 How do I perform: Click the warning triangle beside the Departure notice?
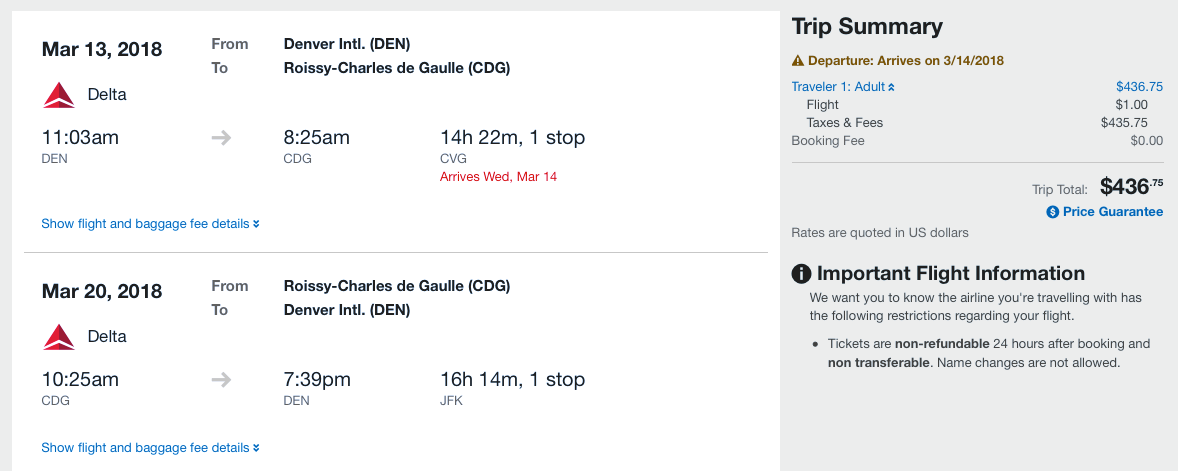click(798, 61)
